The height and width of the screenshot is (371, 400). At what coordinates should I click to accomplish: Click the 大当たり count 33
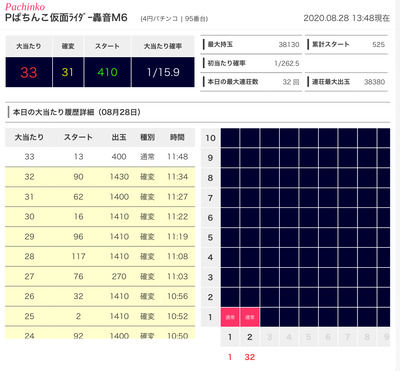coord(29,72)
